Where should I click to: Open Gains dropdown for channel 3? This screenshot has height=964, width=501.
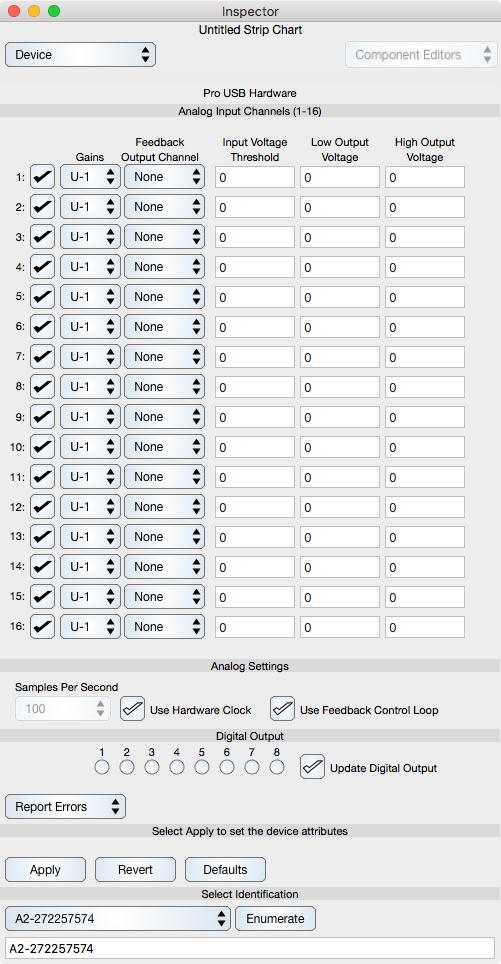[x=90, y=237]
